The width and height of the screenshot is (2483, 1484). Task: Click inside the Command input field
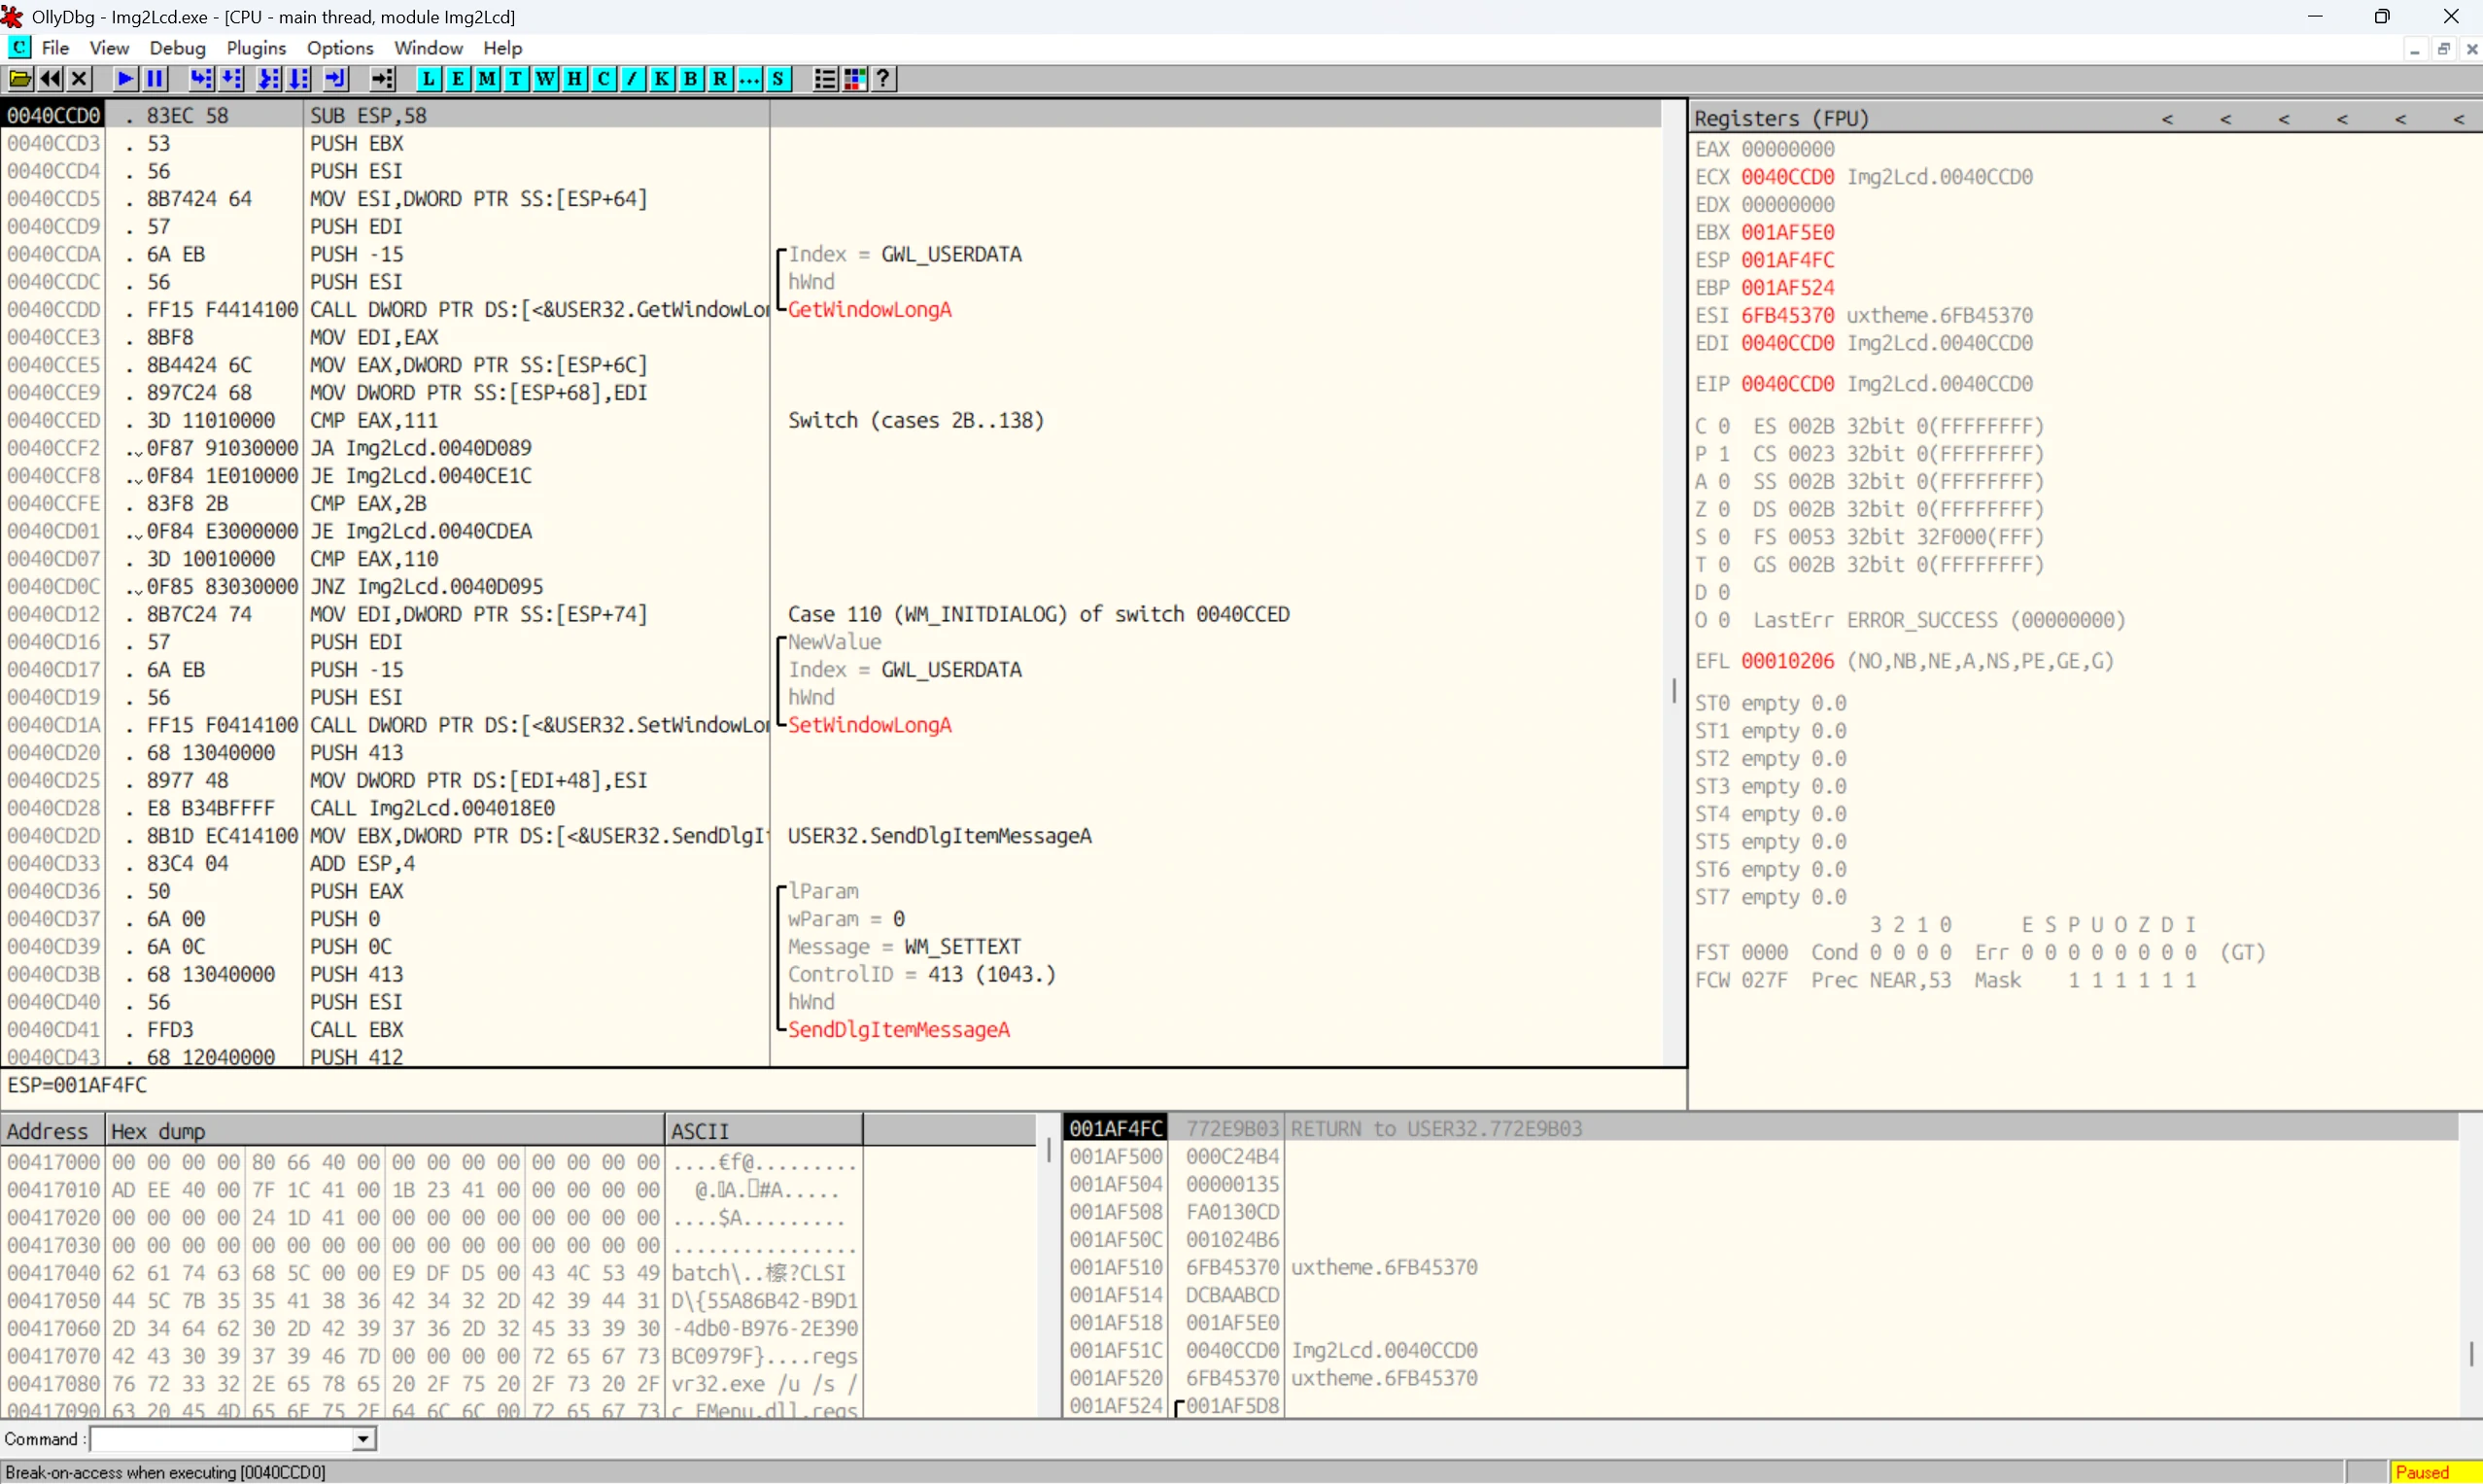220,1439
